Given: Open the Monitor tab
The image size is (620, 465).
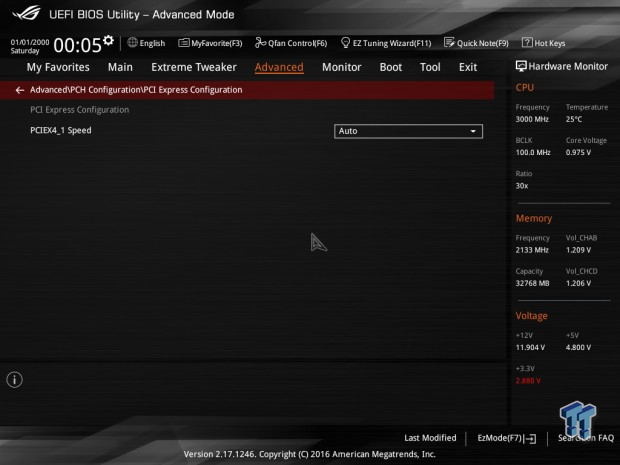Looking at the screenshot, I should tap(342, 67).
